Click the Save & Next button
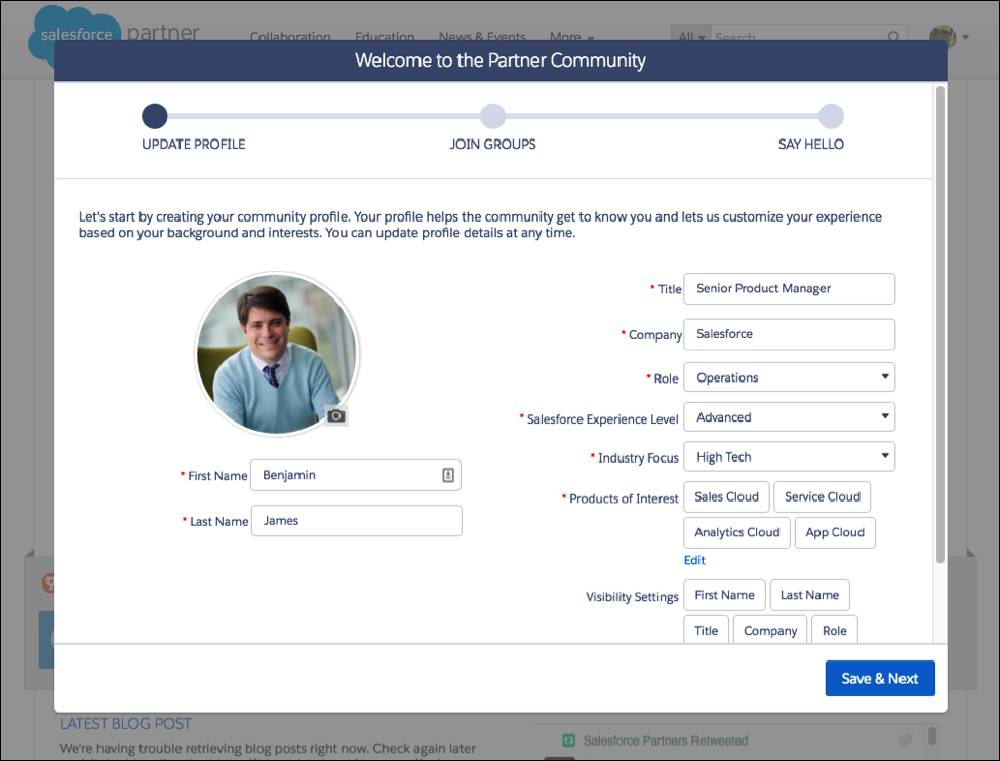 point(879,678)
